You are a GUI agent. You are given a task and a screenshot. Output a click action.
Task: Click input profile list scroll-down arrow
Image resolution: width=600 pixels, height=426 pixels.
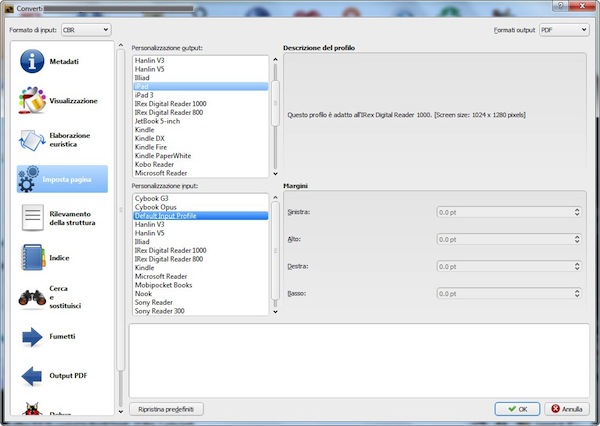coord(275,312)
